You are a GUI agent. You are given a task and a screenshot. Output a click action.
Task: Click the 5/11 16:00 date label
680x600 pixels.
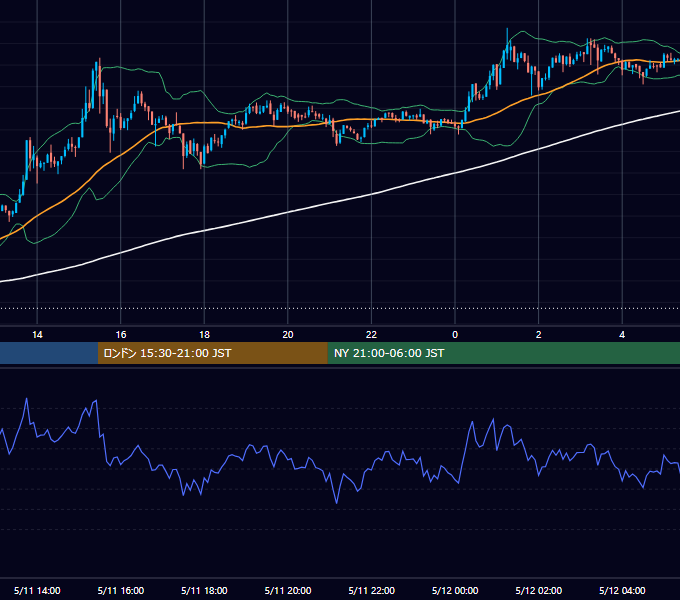click(x=121, y=590)
